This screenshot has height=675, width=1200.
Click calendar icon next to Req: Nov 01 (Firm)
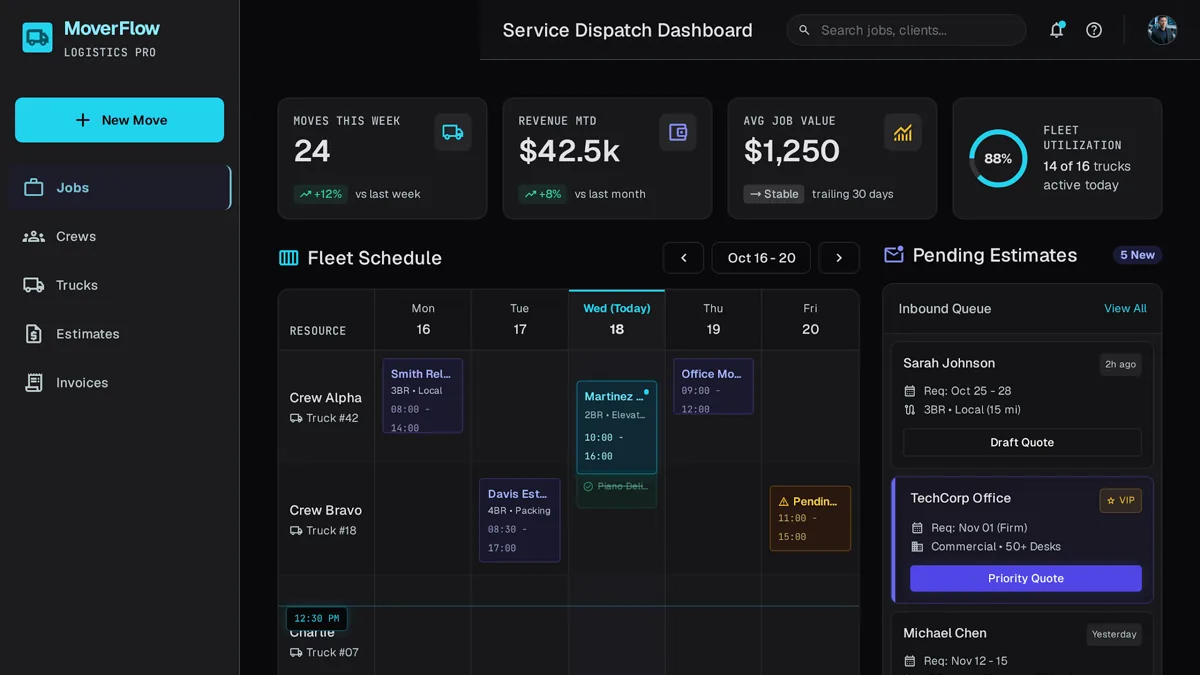[x=917, y=528]
